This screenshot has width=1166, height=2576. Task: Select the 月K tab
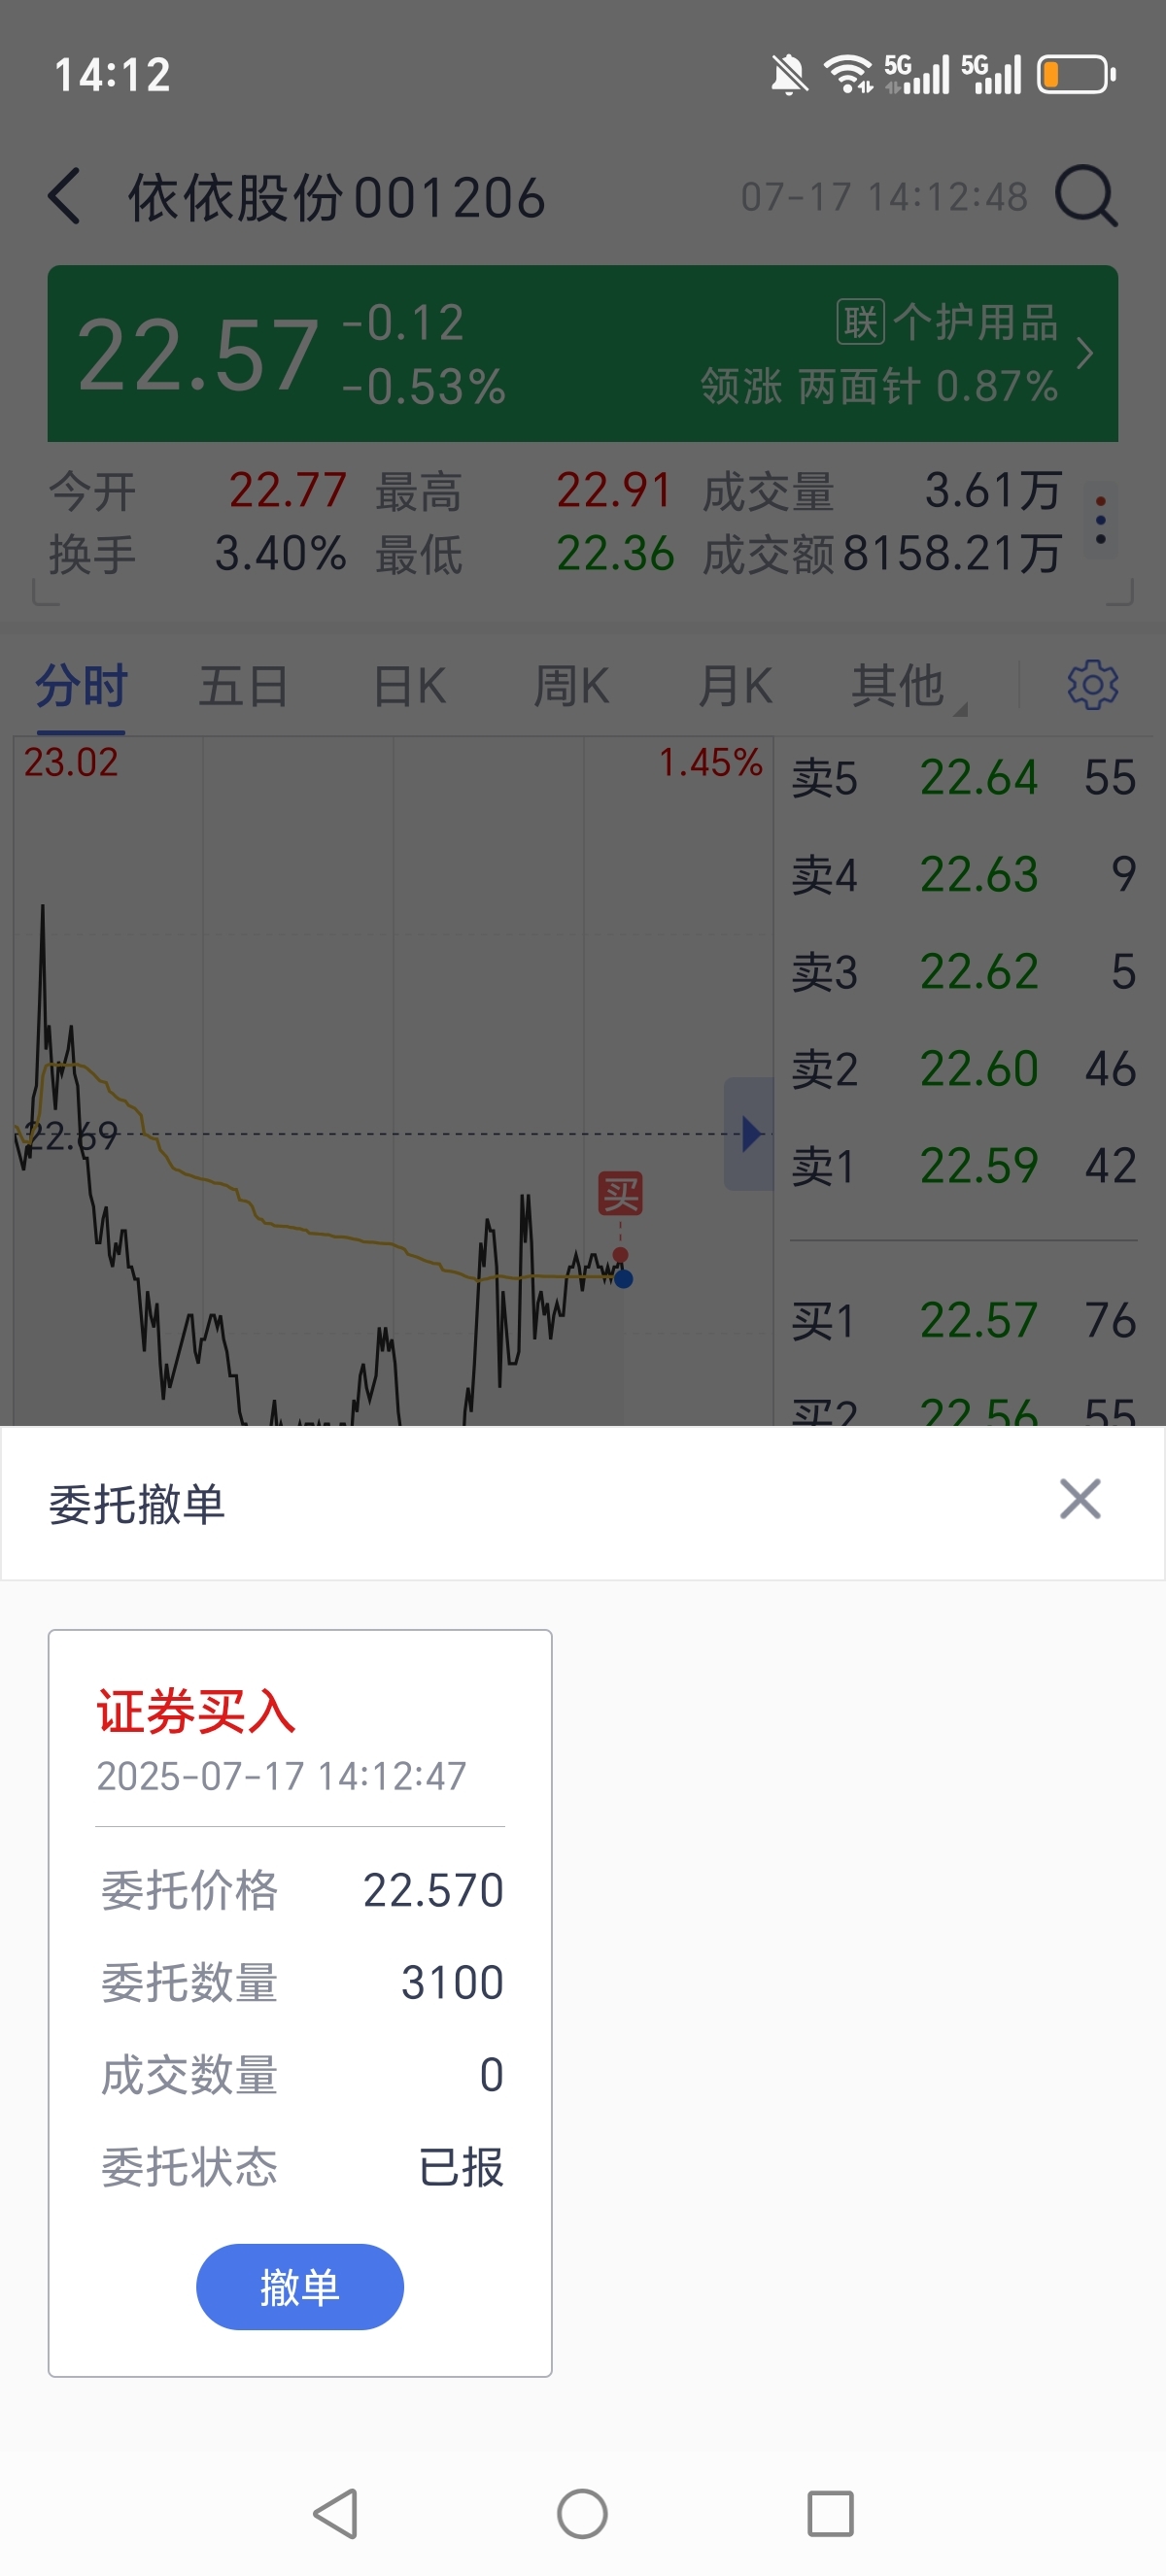[x=735, y=686]
